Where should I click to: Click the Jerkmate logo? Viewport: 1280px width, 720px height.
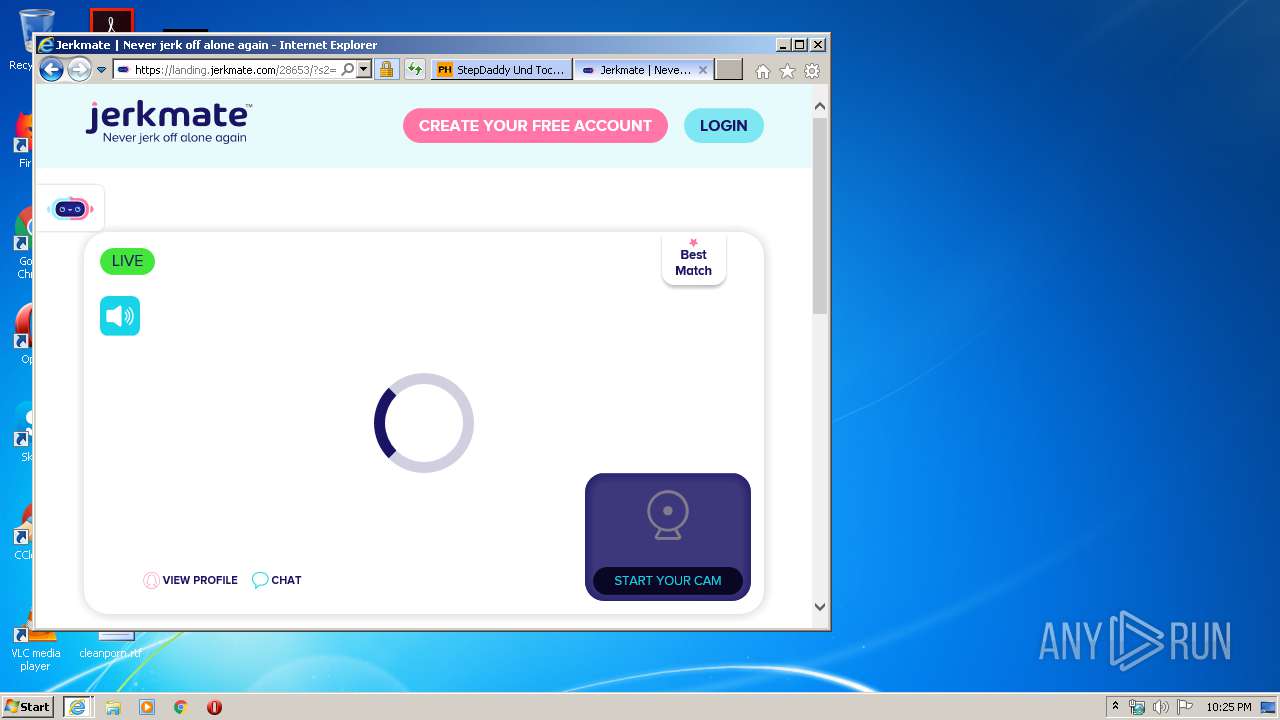168,123
